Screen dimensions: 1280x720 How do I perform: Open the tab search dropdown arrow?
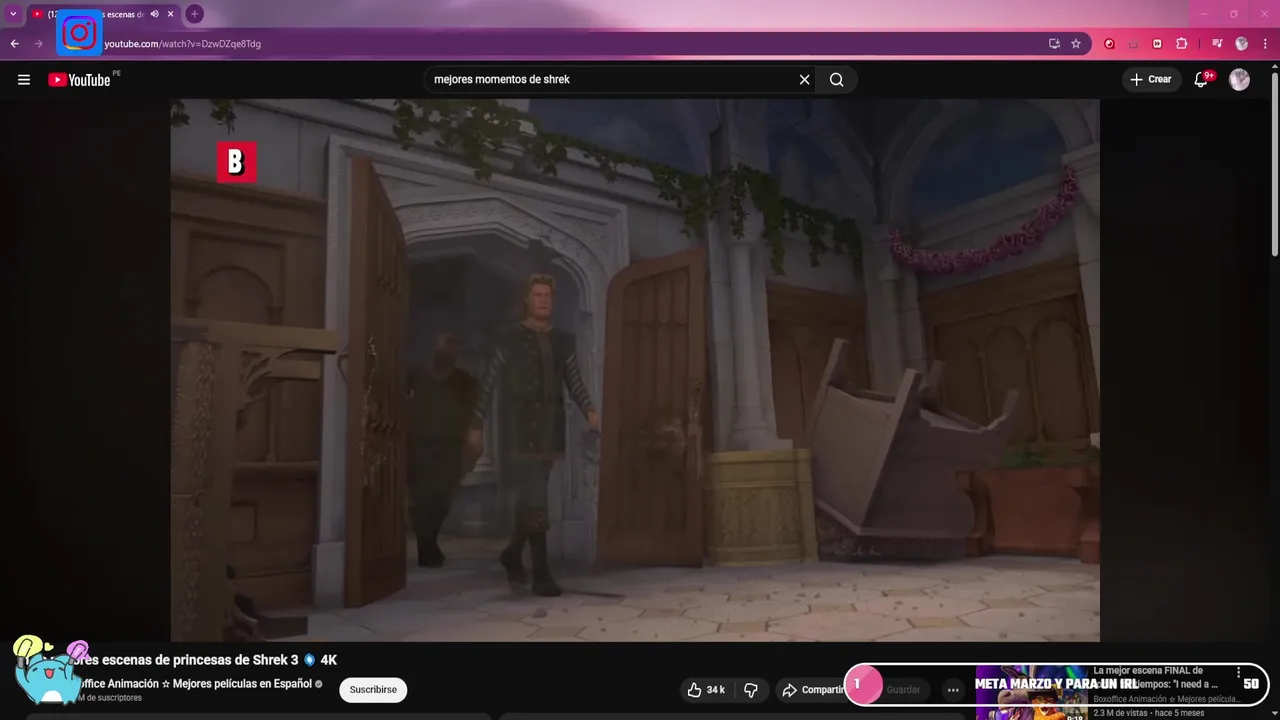(x=13, y=14)
